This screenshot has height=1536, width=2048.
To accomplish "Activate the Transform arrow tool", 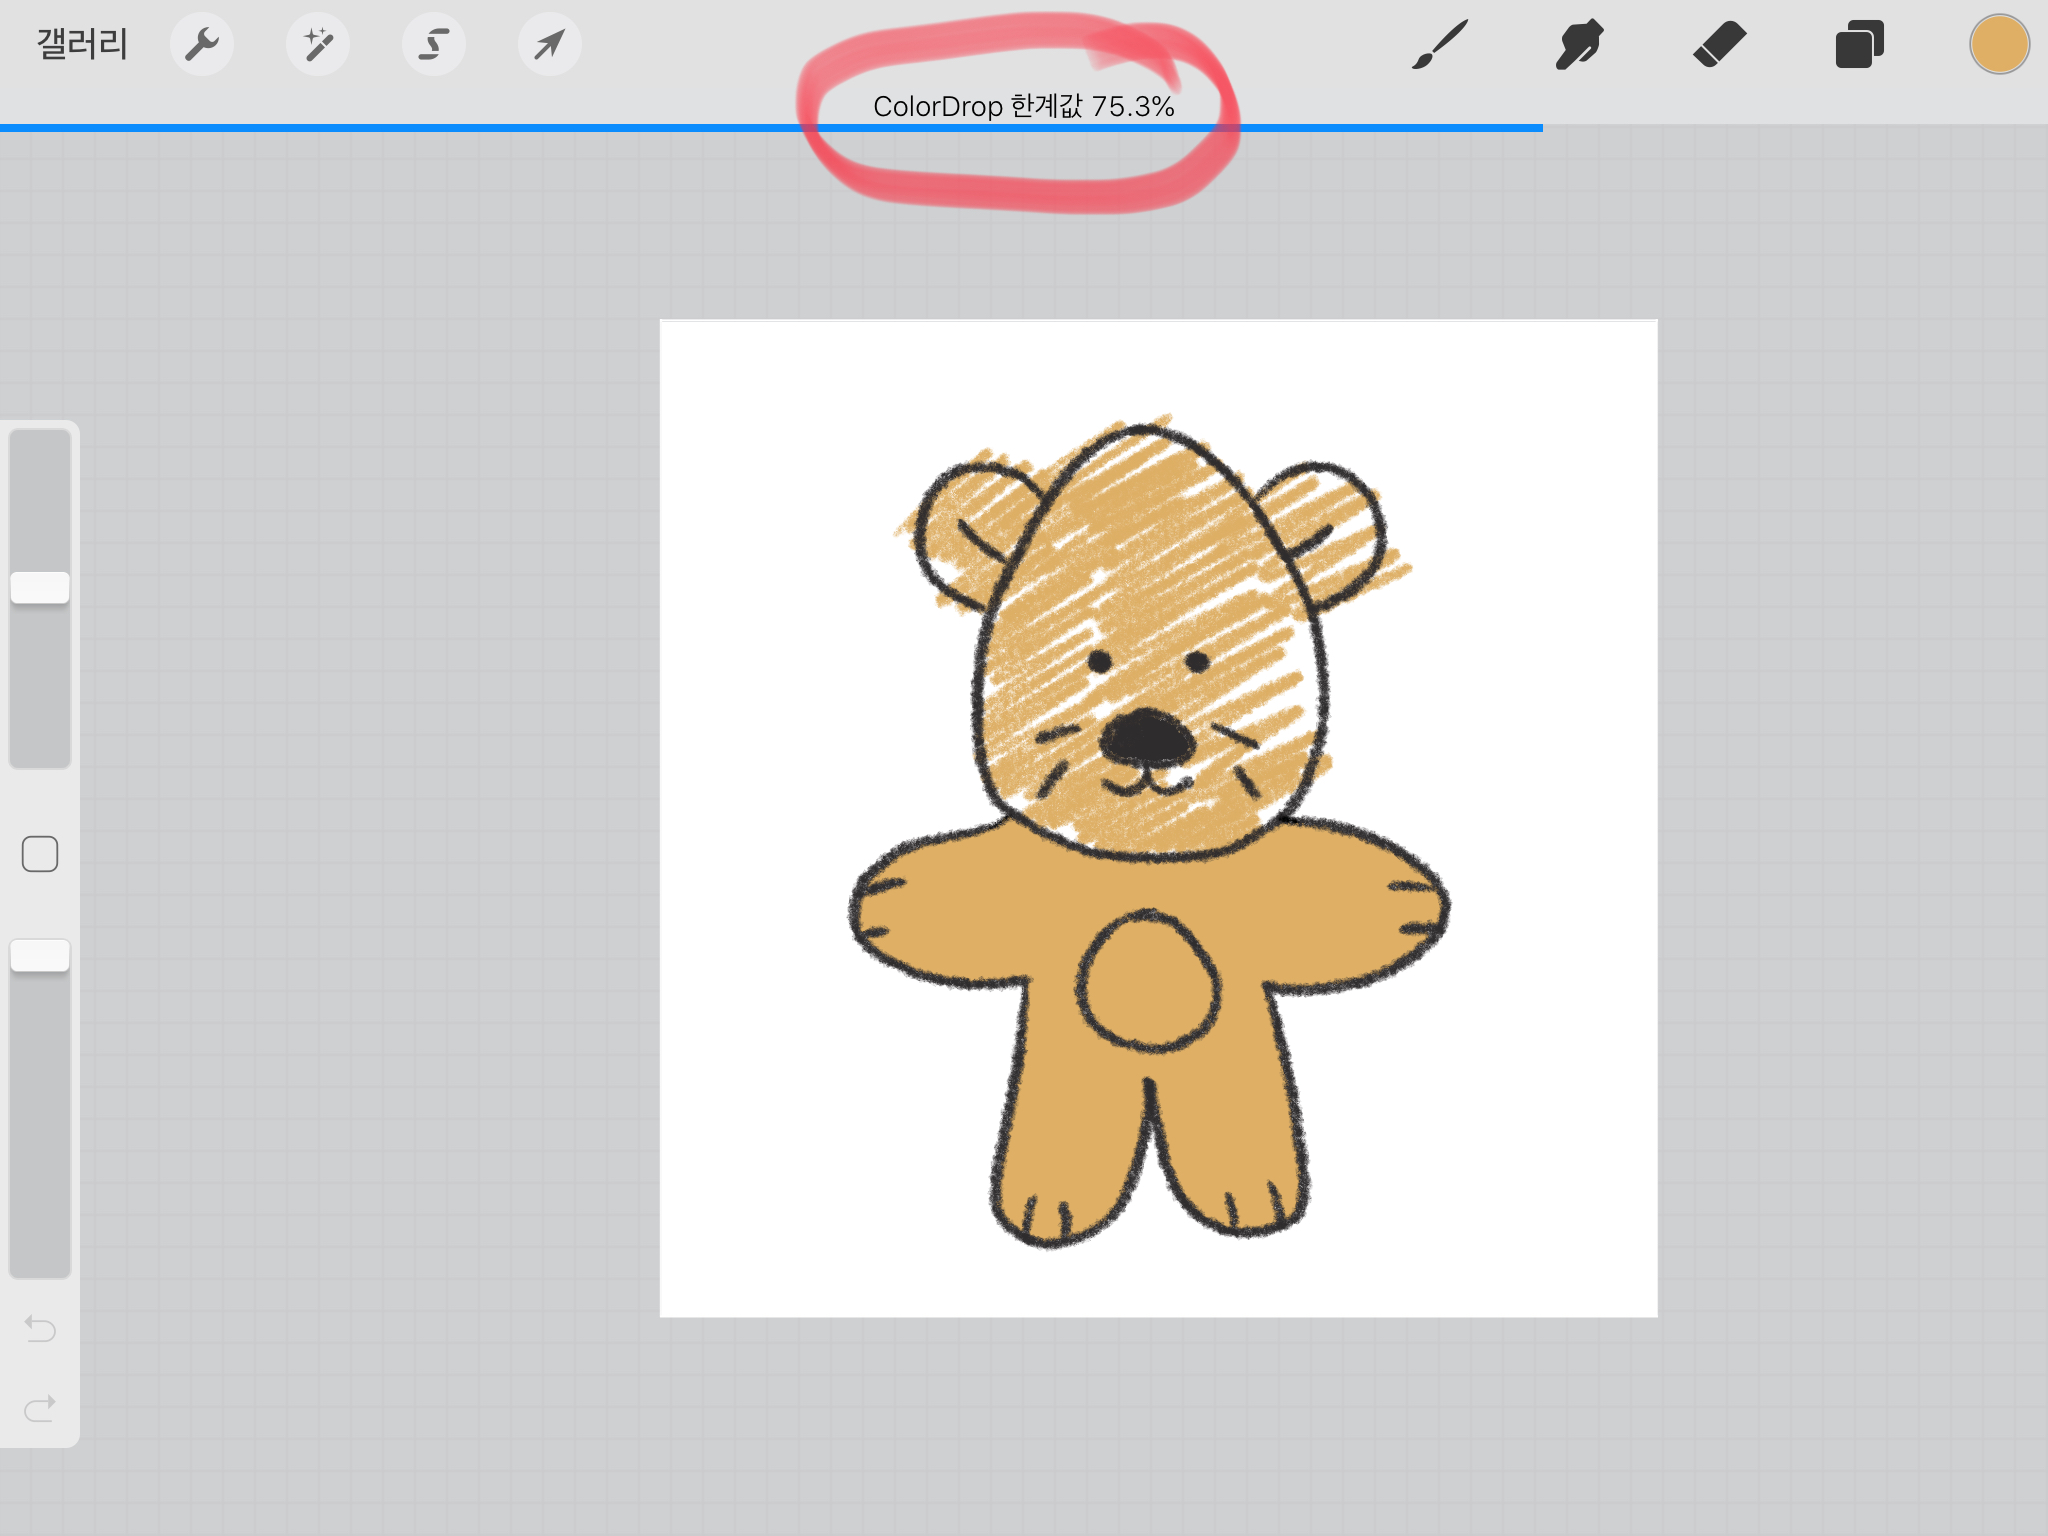I will [x=550, y=45].
